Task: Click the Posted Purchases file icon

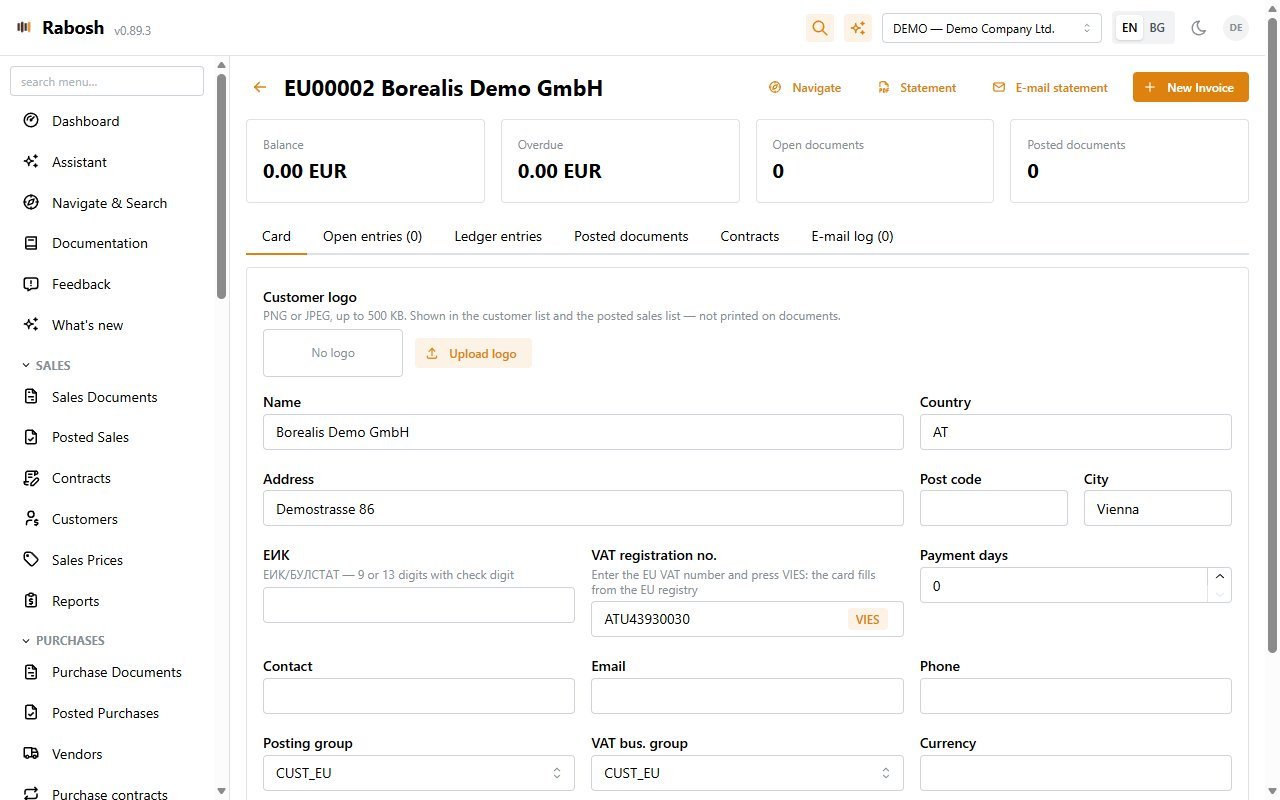Action: click(x=31, y=713)
